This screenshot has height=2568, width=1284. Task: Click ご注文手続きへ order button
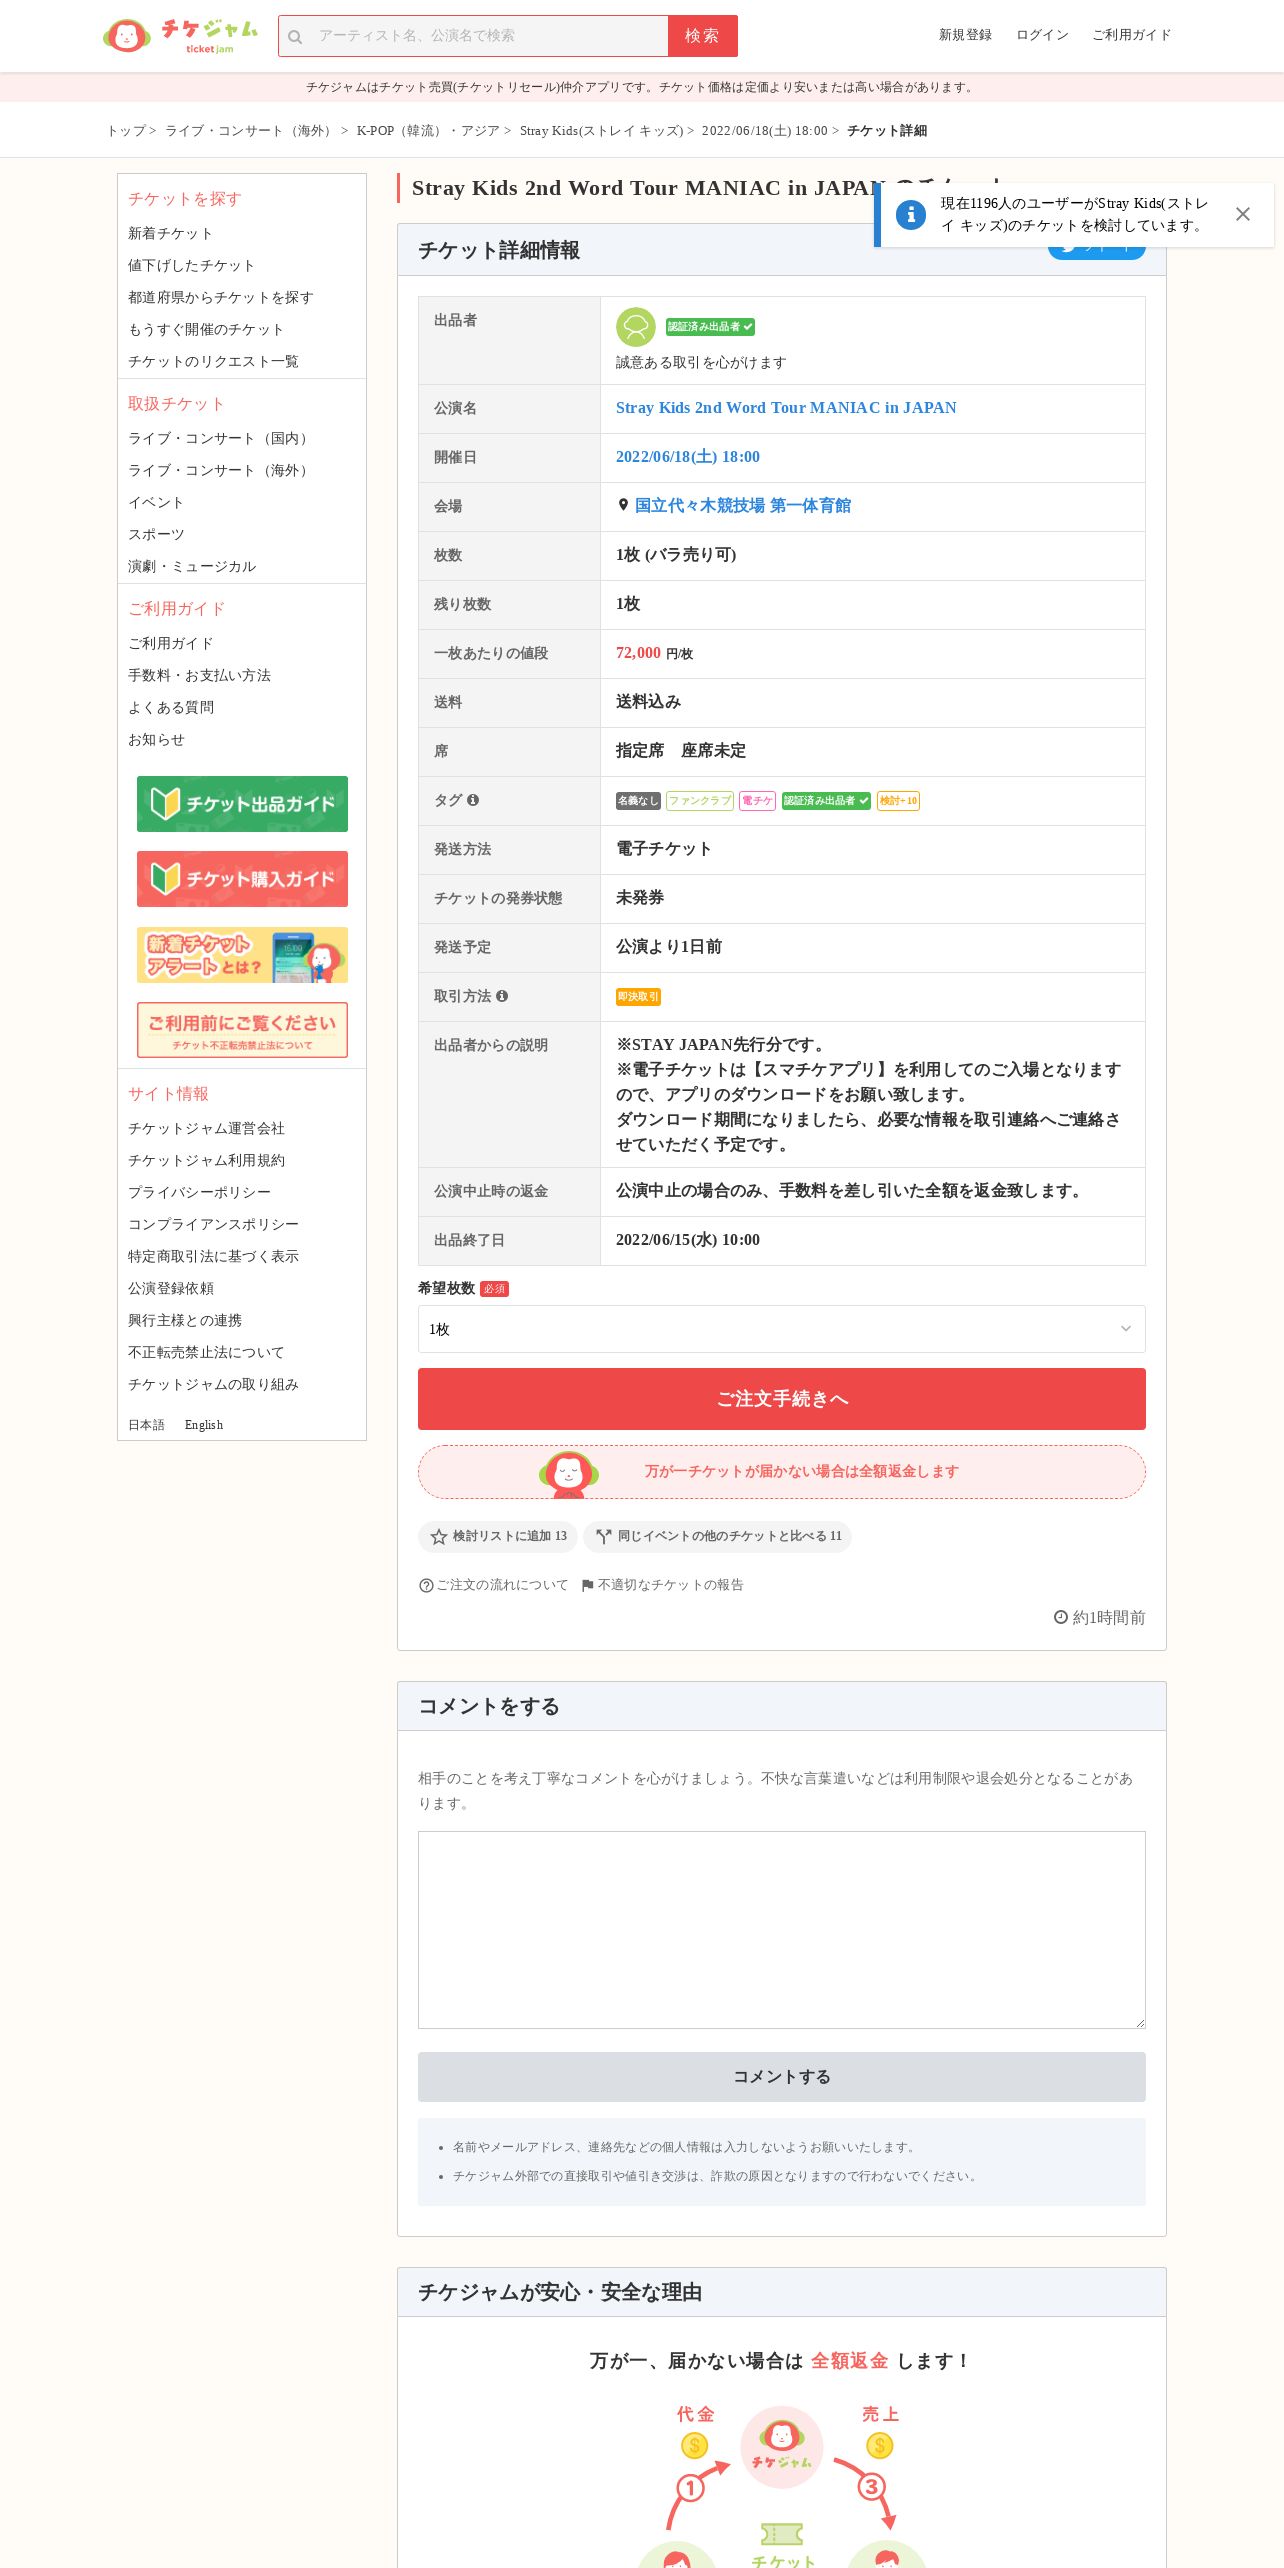781,1399
